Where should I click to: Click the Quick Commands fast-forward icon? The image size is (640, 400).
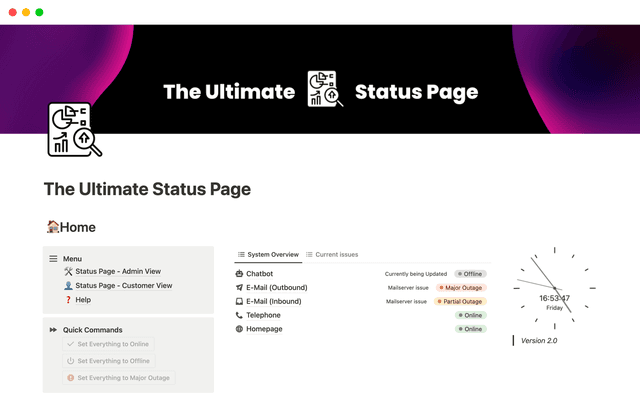[x=53, y=330]
